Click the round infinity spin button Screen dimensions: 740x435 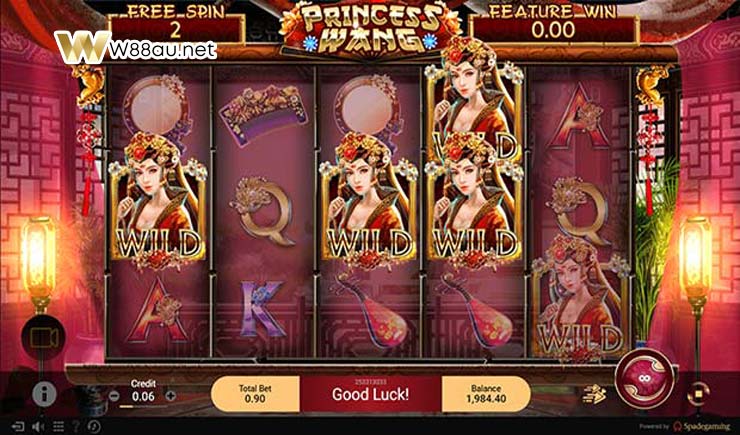645,378
